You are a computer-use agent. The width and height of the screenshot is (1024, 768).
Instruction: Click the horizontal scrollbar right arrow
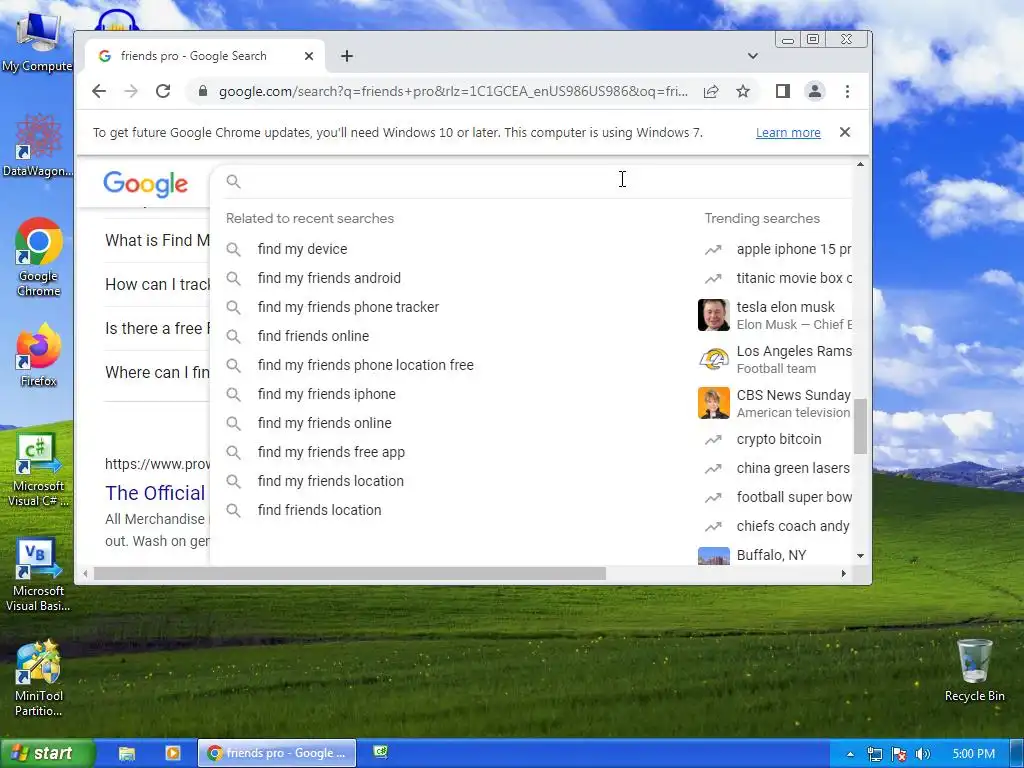pos(843,573)
